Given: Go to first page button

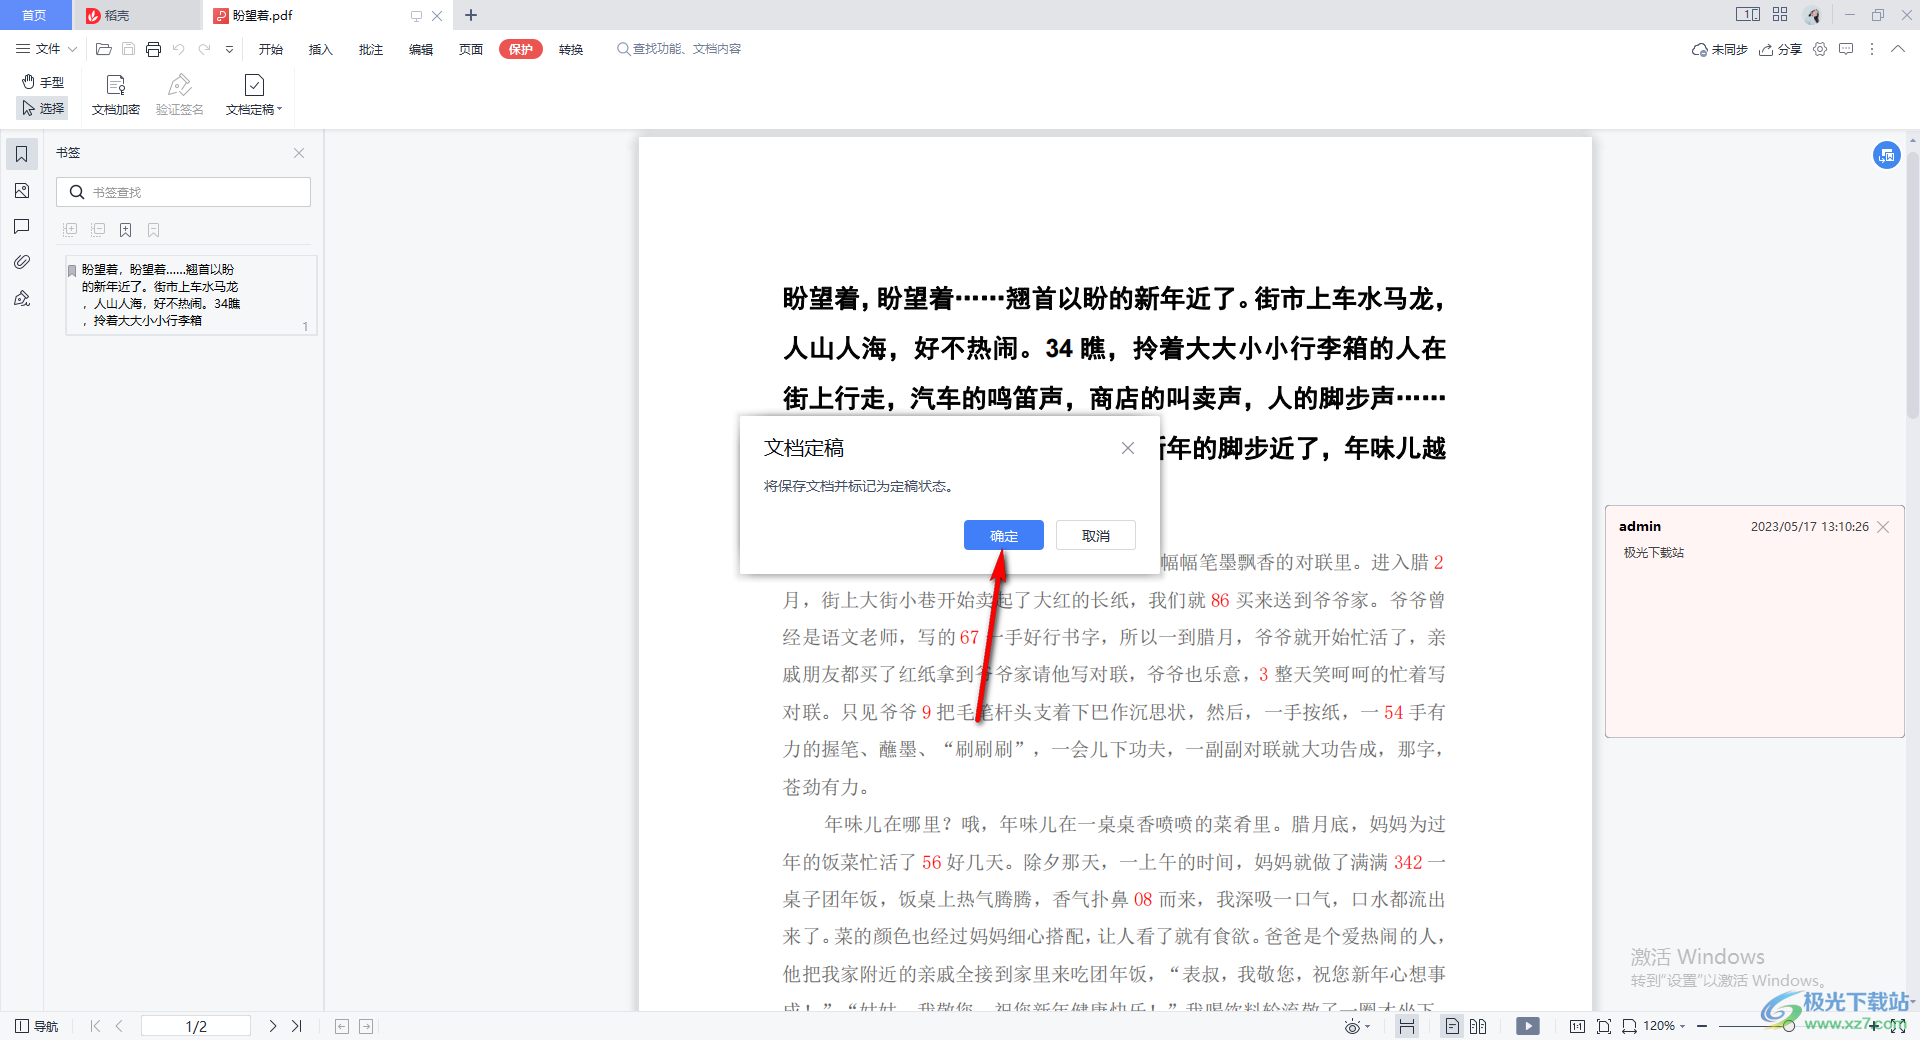Looking at the screenshot, I should [95, 1026].
